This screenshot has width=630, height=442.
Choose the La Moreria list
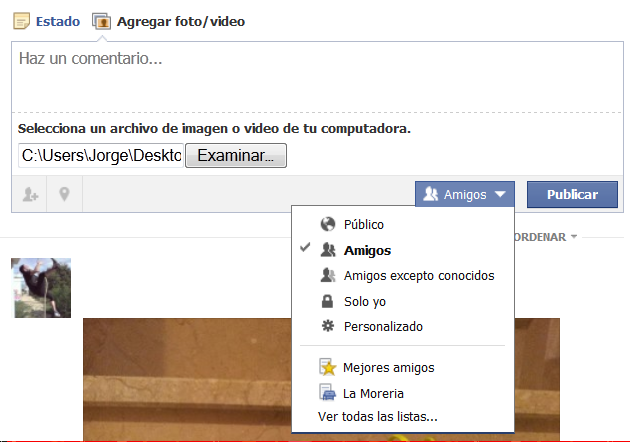coord(403,393)
